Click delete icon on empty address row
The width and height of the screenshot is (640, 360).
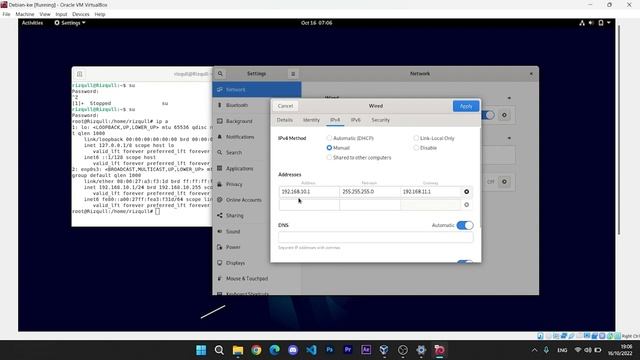point(467,205)
